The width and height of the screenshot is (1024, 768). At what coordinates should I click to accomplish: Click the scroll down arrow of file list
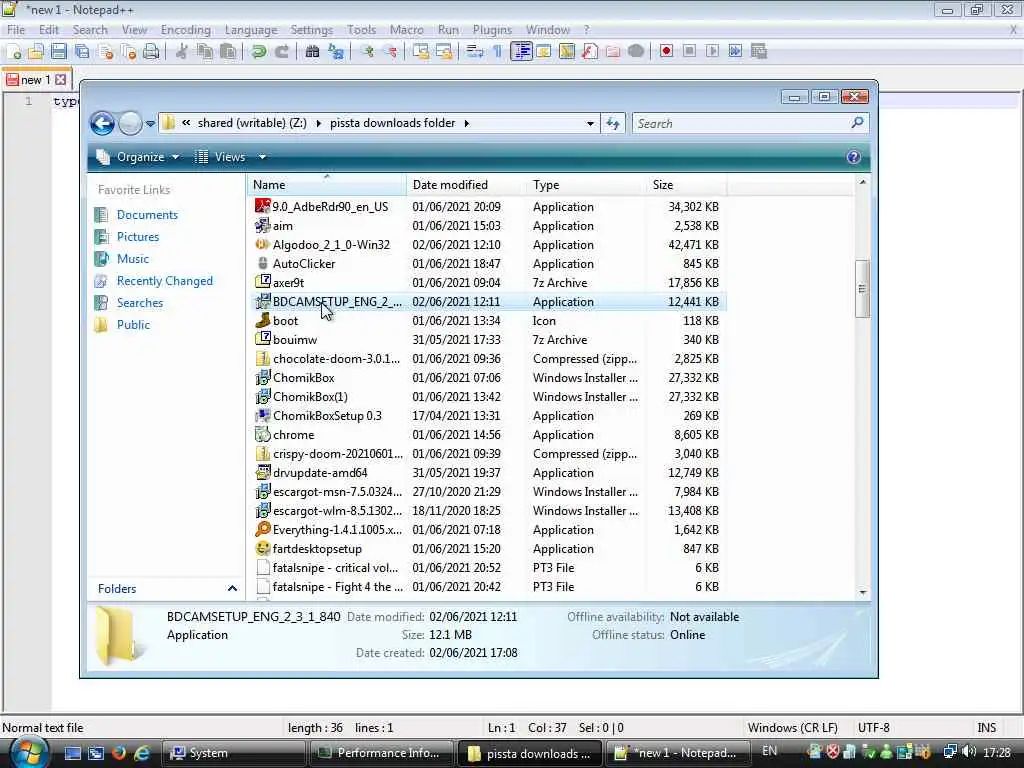click(x=862, y=592)
